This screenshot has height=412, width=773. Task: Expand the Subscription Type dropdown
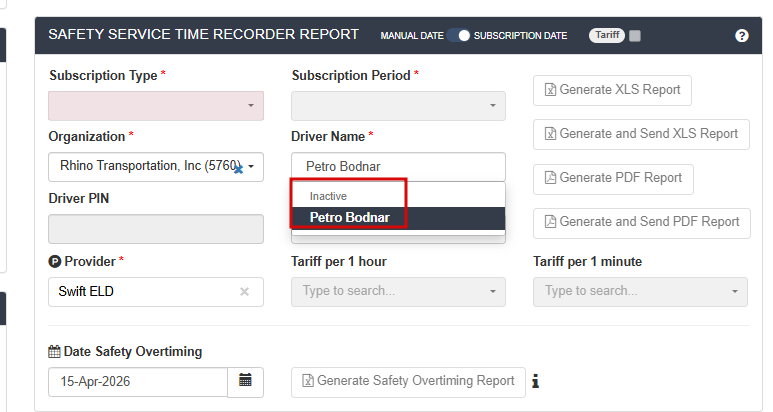coord(250,106)
